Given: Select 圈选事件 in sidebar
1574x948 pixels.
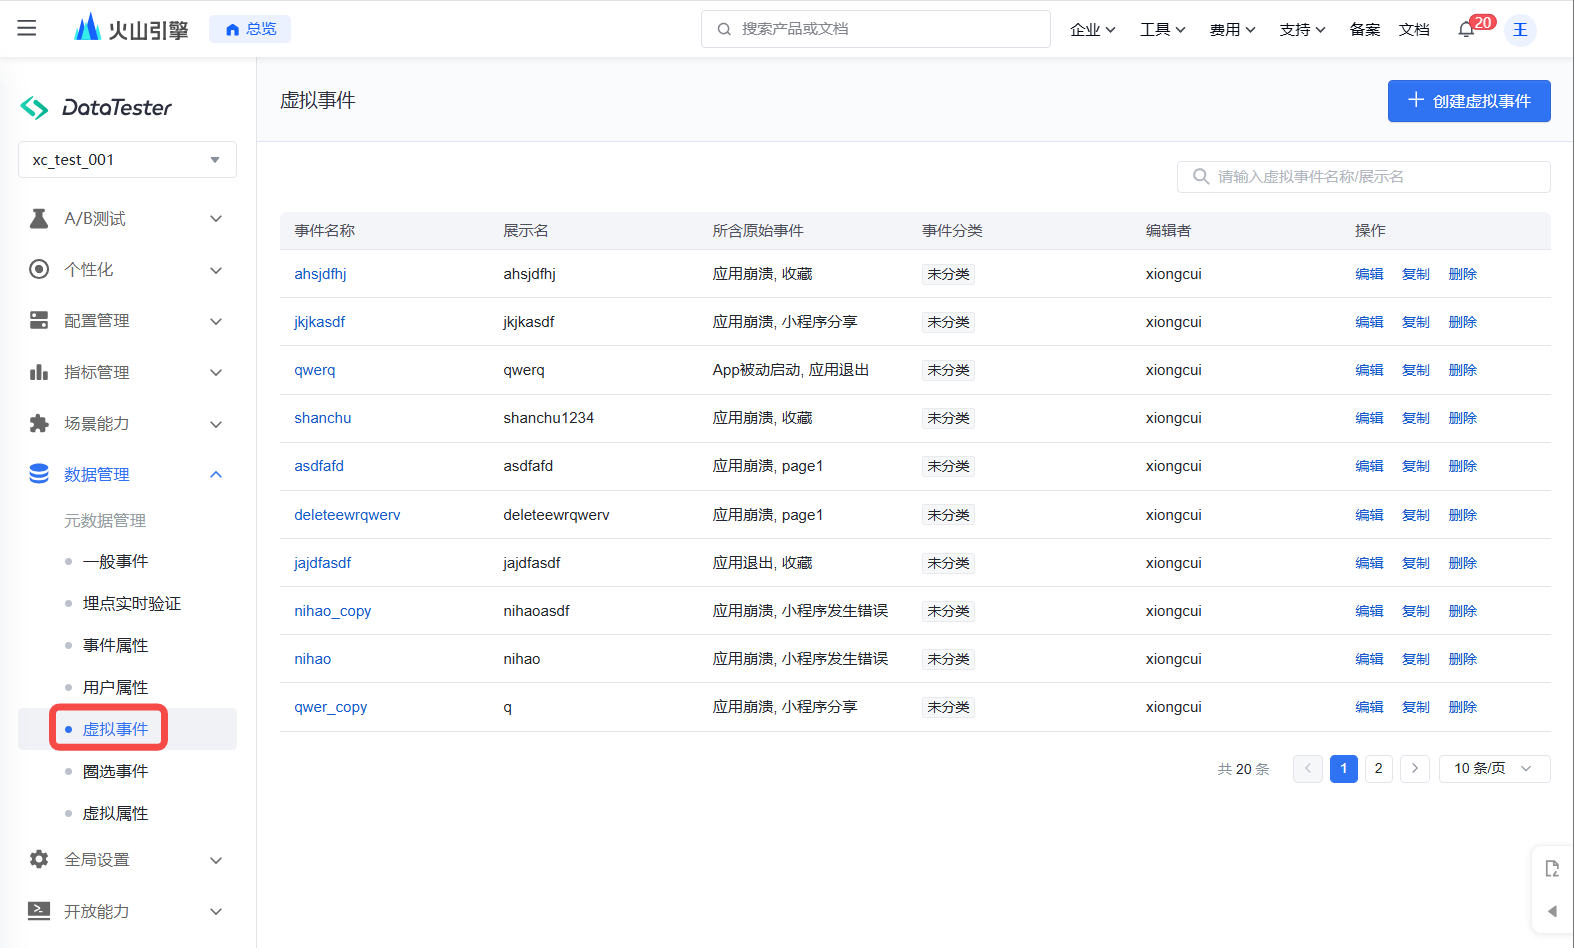Looking at the screenshot, I should pyautogui.click(x=115, y=771).
